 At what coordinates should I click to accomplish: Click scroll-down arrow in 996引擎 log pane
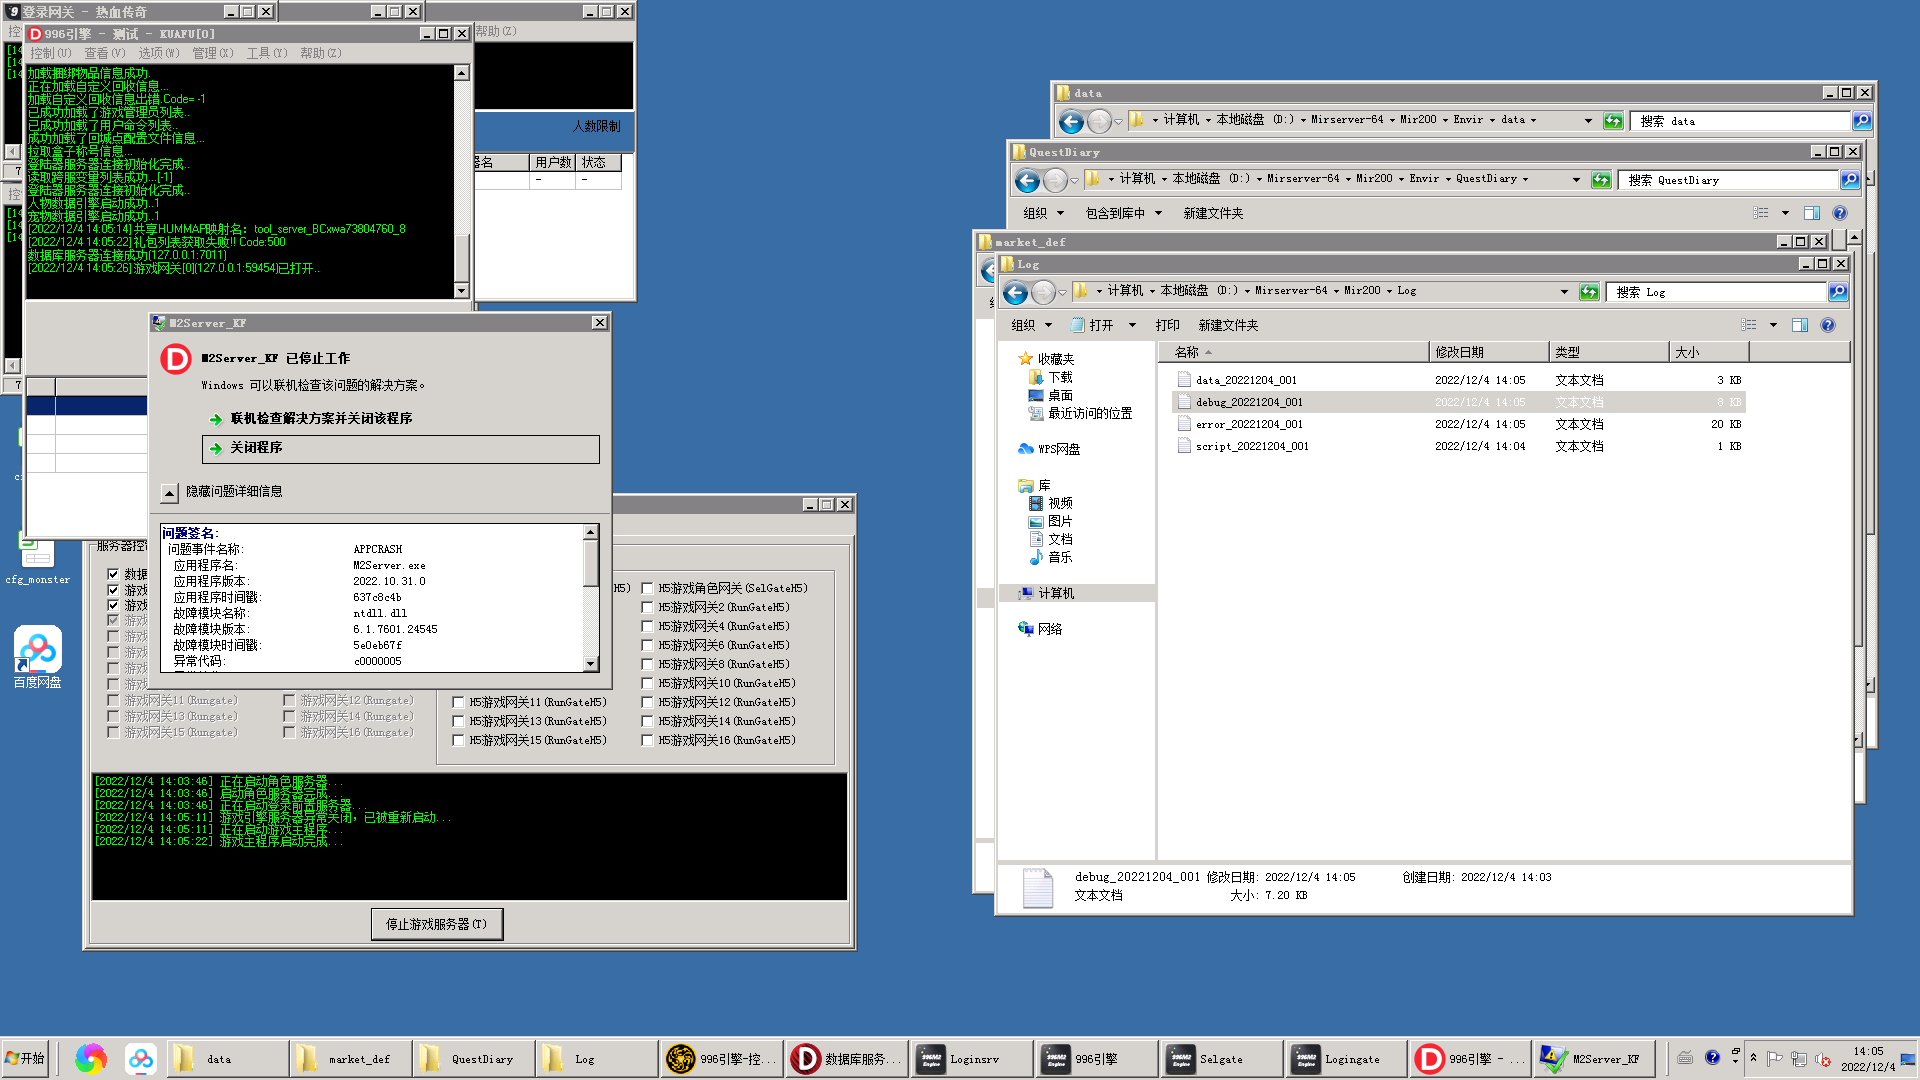click(461, 291)
